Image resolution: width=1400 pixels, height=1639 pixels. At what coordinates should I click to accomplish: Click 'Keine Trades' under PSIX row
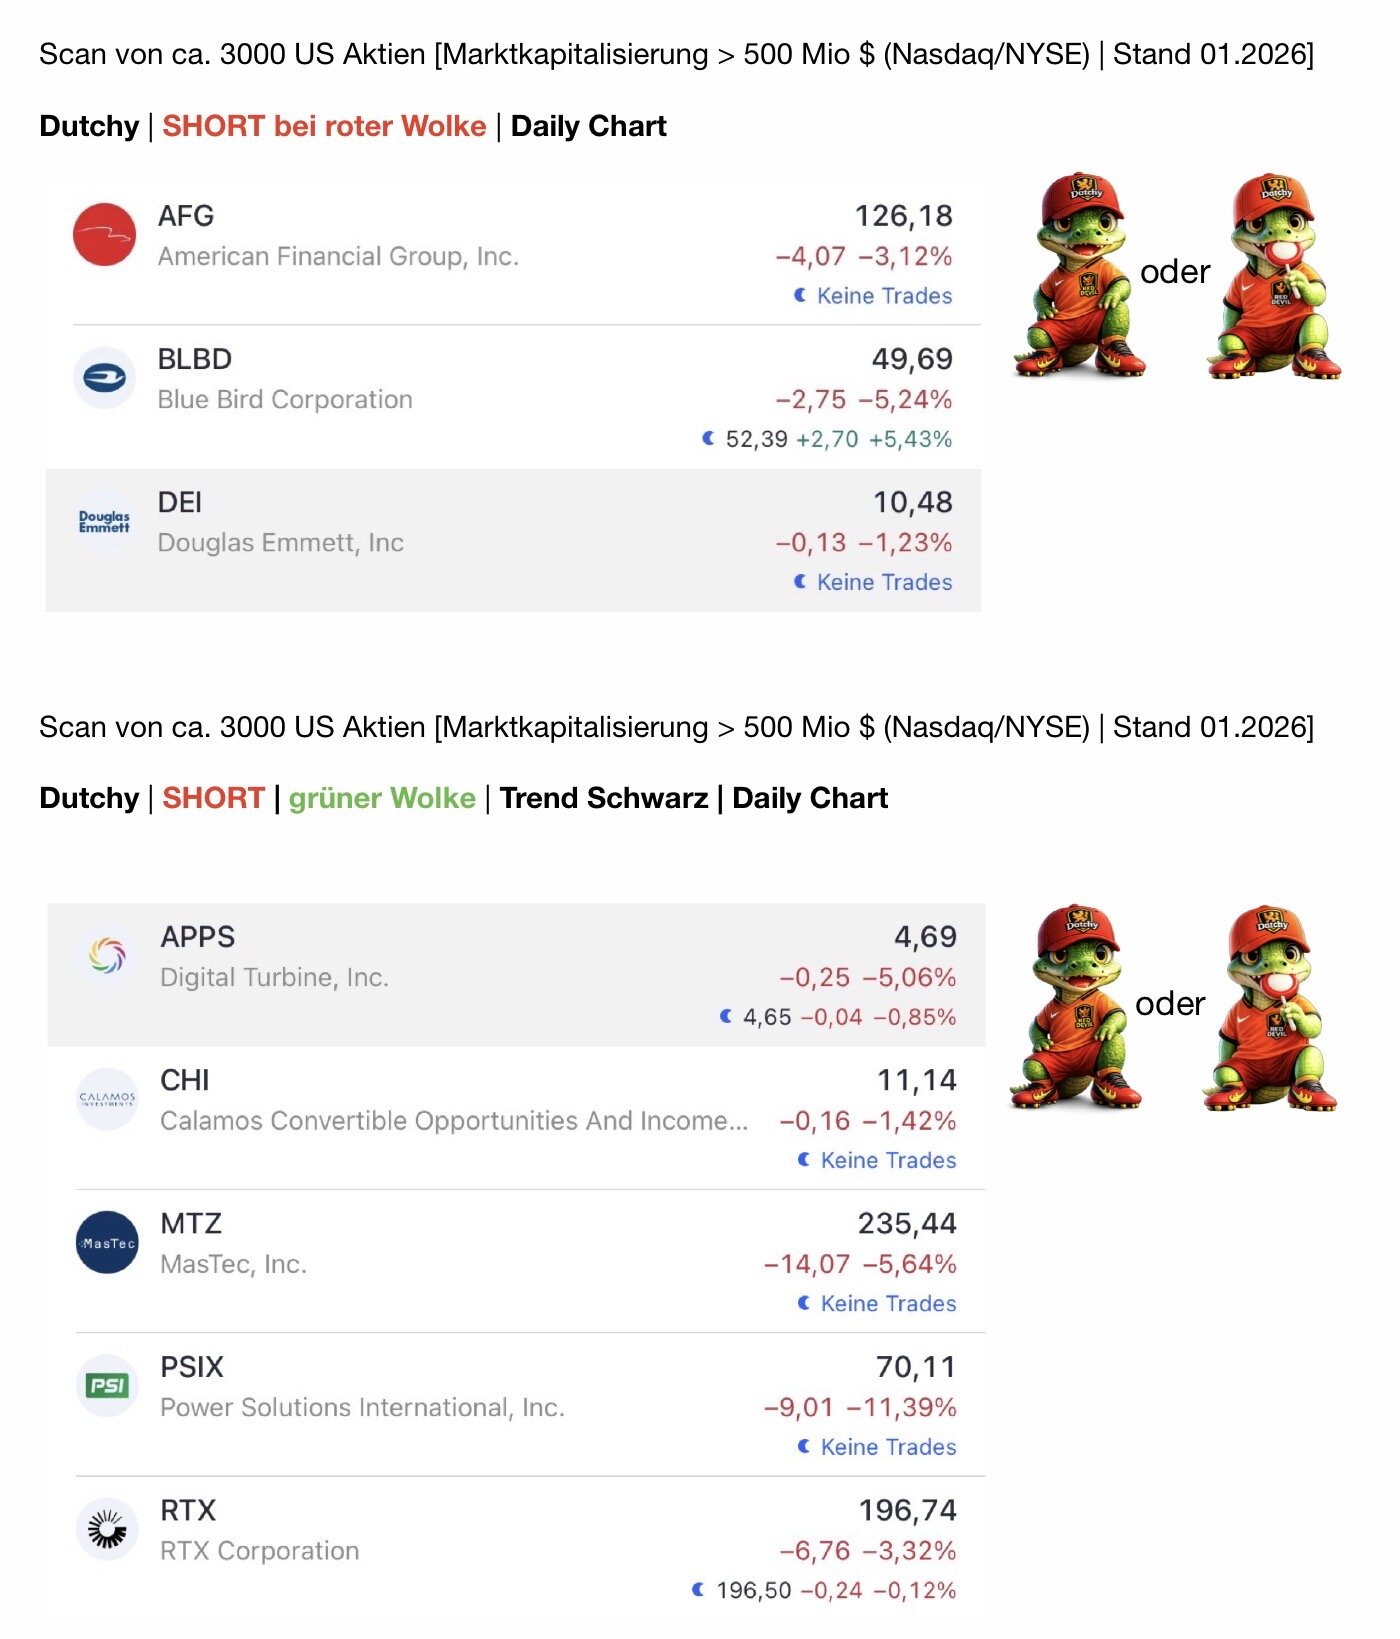tap(888, 1447)
